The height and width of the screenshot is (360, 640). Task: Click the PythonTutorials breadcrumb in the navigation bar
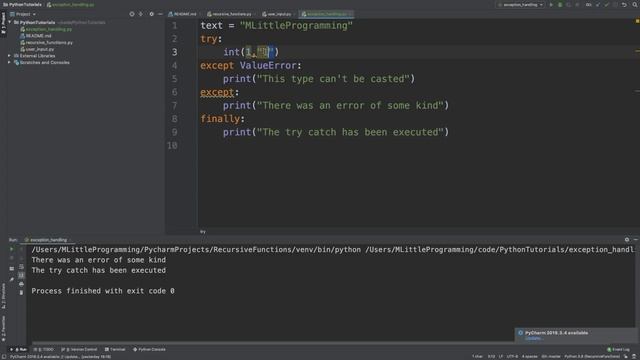(22, 5)
